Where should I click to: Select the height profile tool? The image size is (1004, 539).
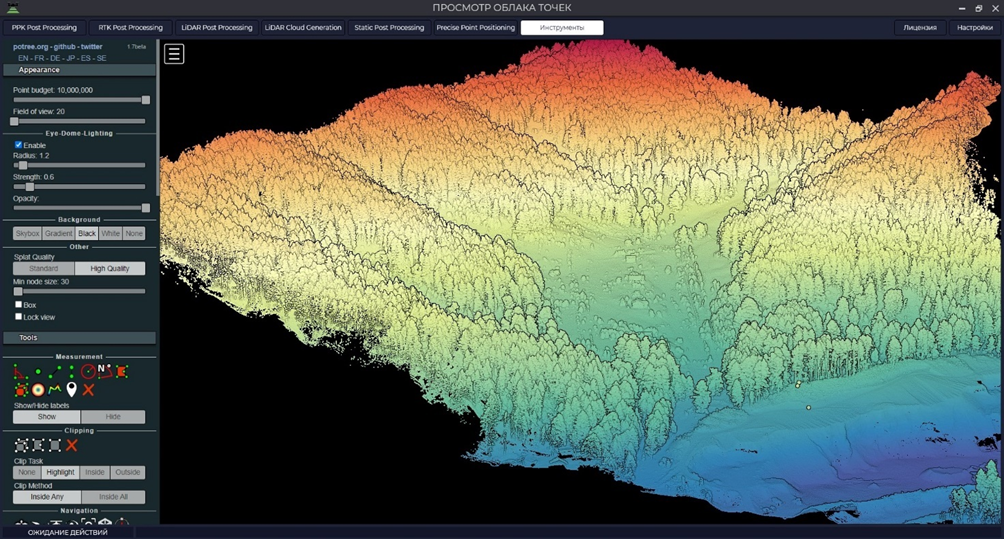[x=54, y=389]
